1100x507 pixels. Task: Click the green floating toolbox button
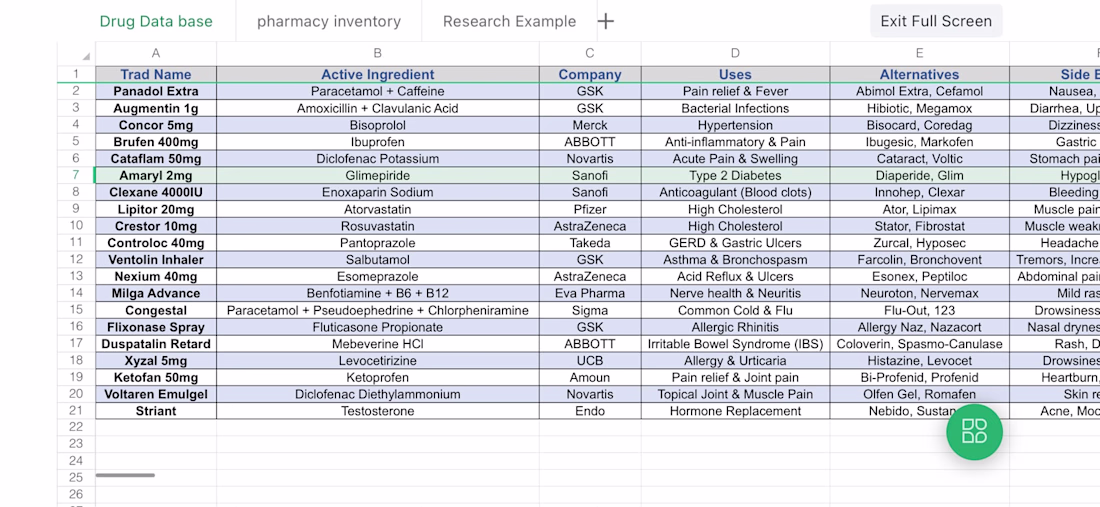(x=974, y=431)
